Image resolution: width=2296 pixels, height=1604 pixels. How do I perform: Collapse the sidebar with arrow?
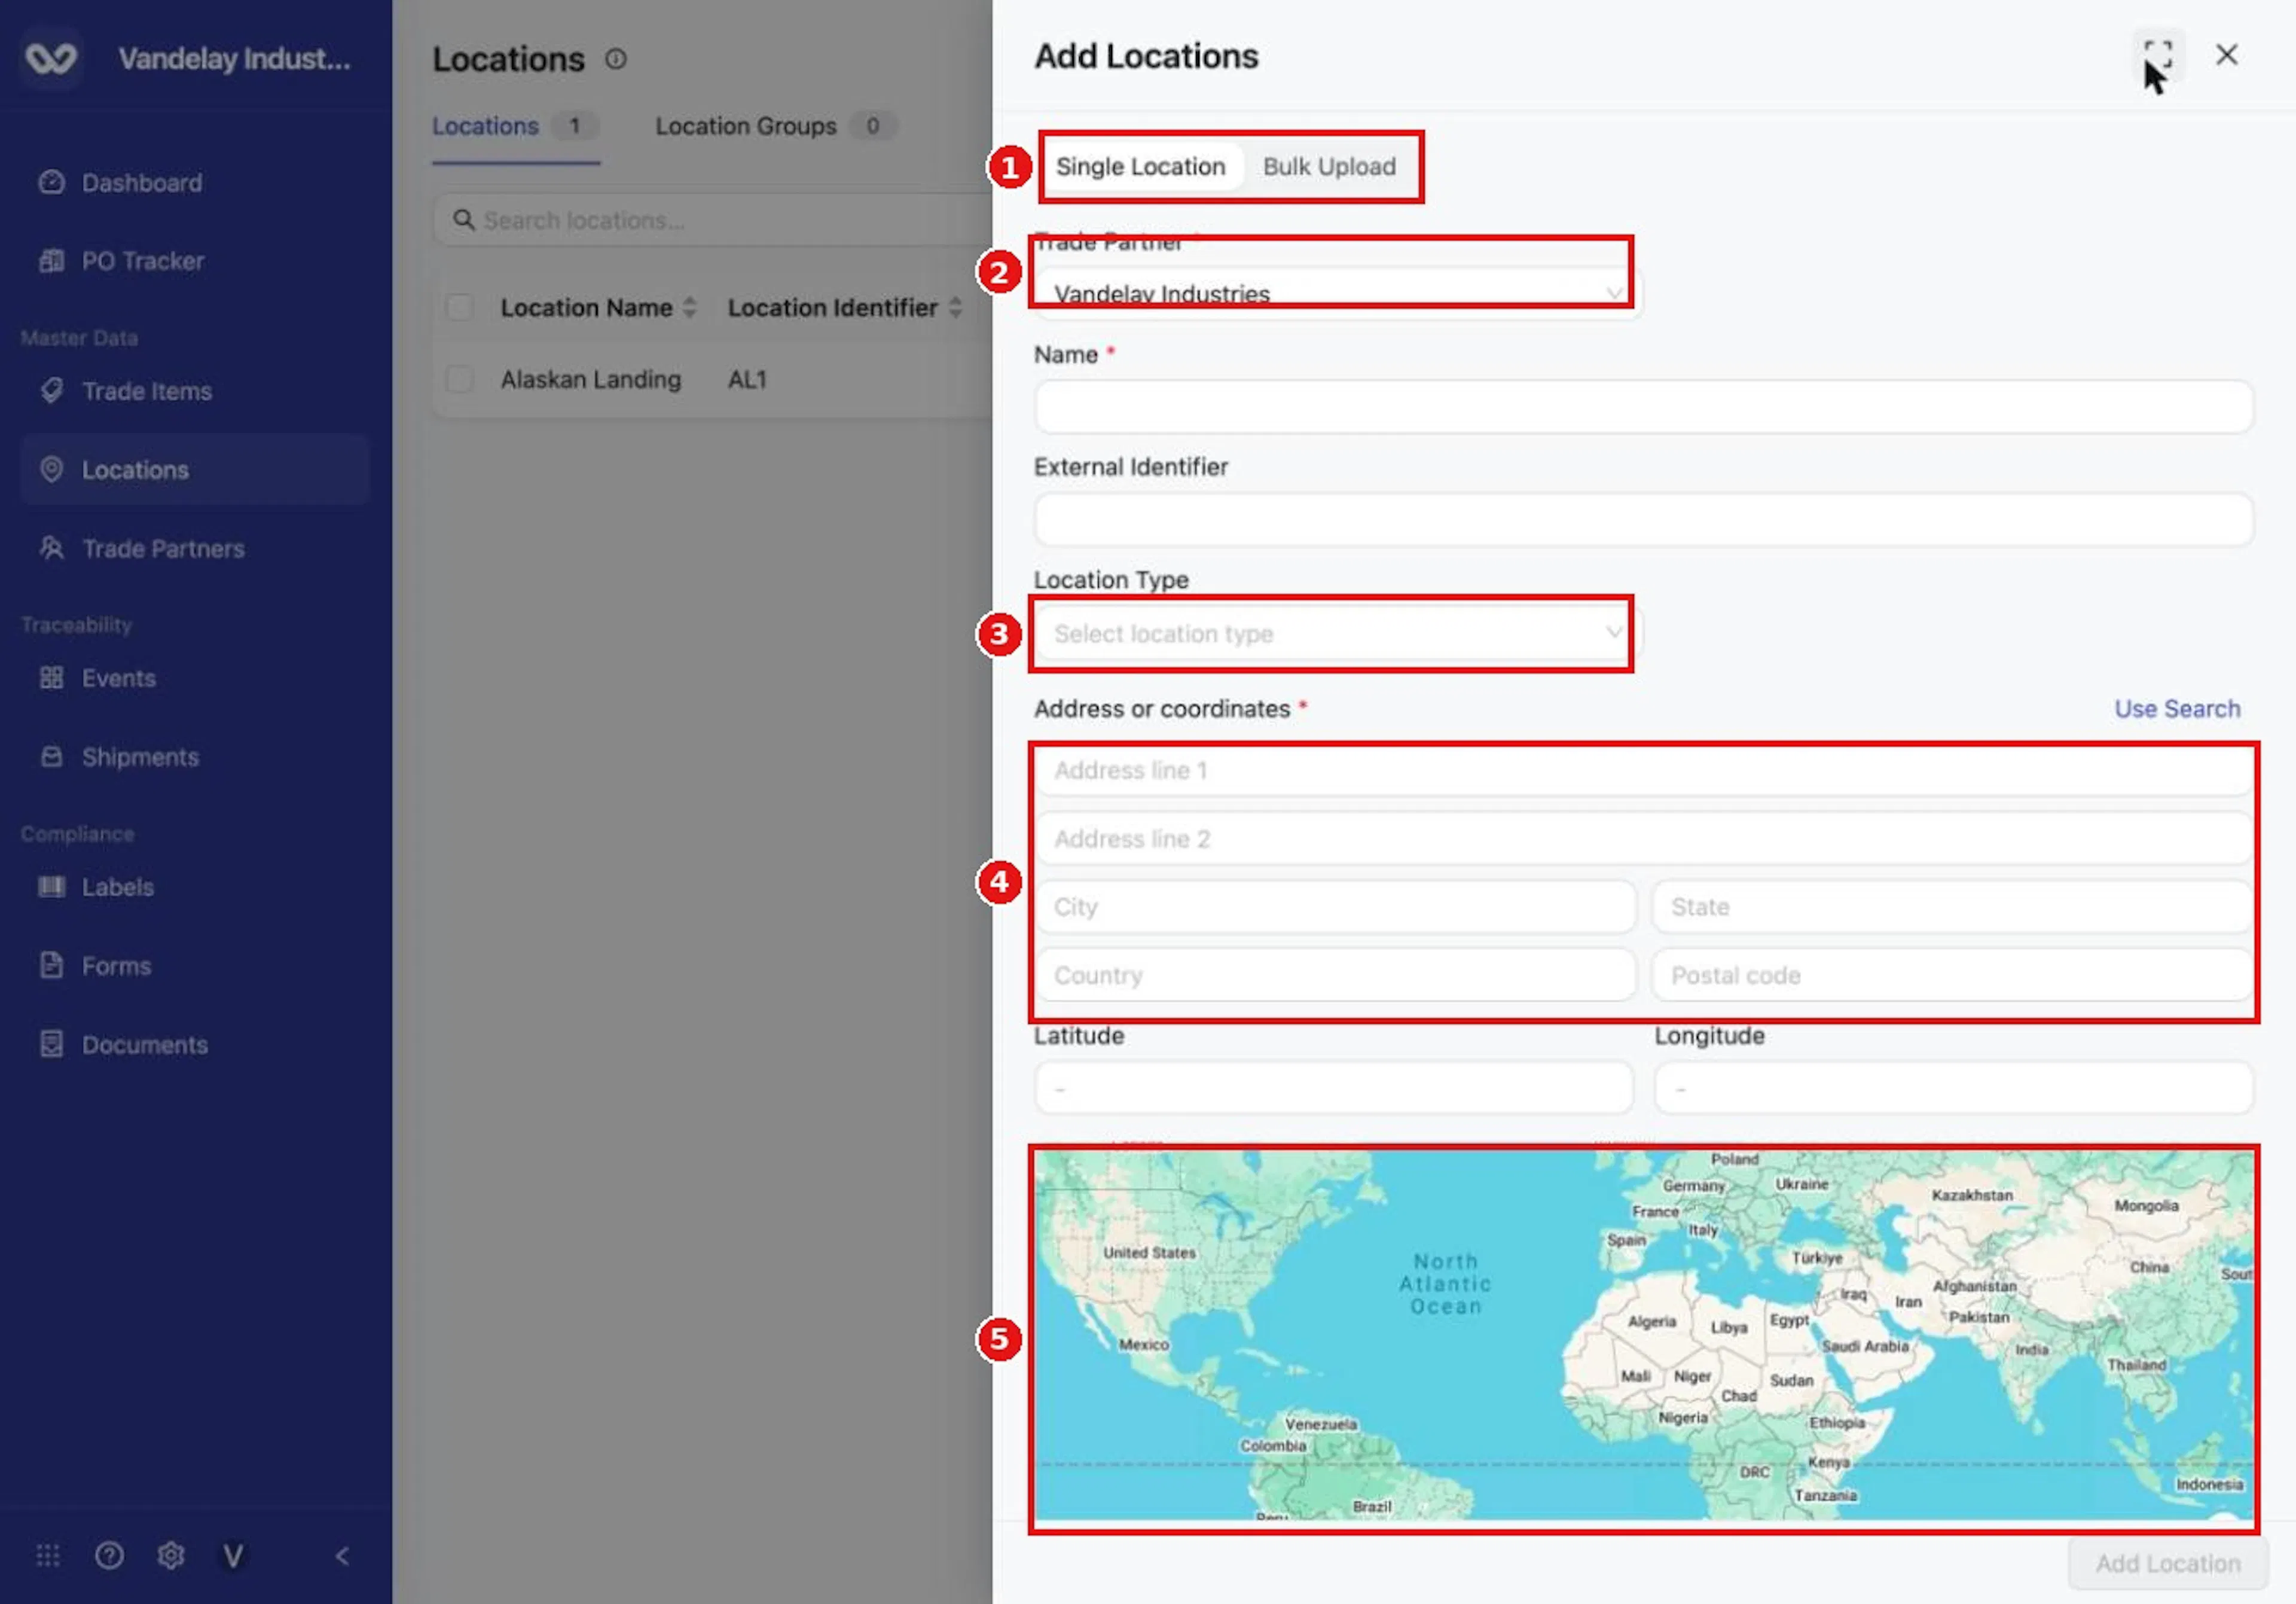pos(342,1556)
